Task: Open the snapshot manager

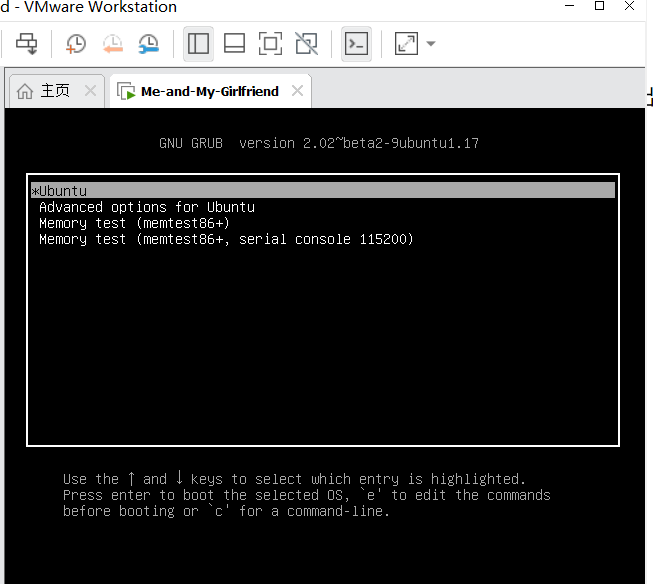Action: pos(148,44)
